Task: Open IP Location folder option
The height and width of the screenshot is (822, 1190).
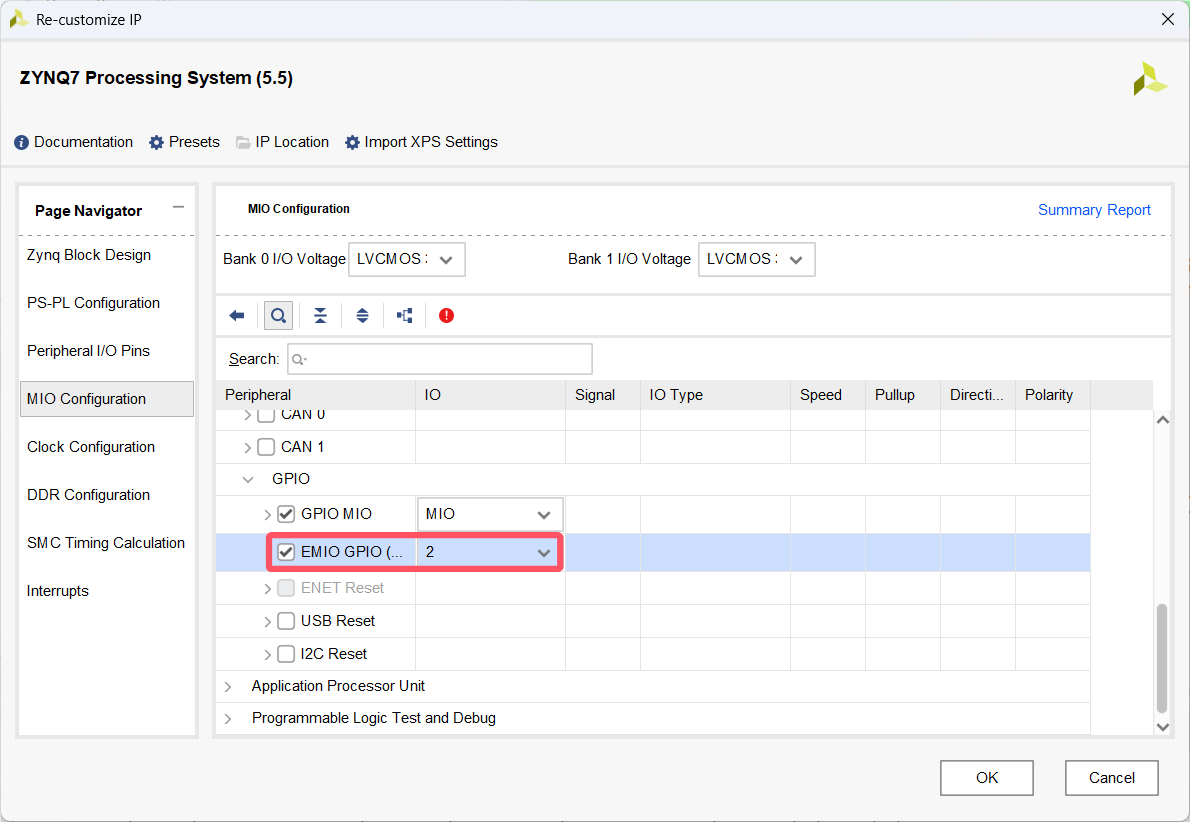Action: click(282, 142)
